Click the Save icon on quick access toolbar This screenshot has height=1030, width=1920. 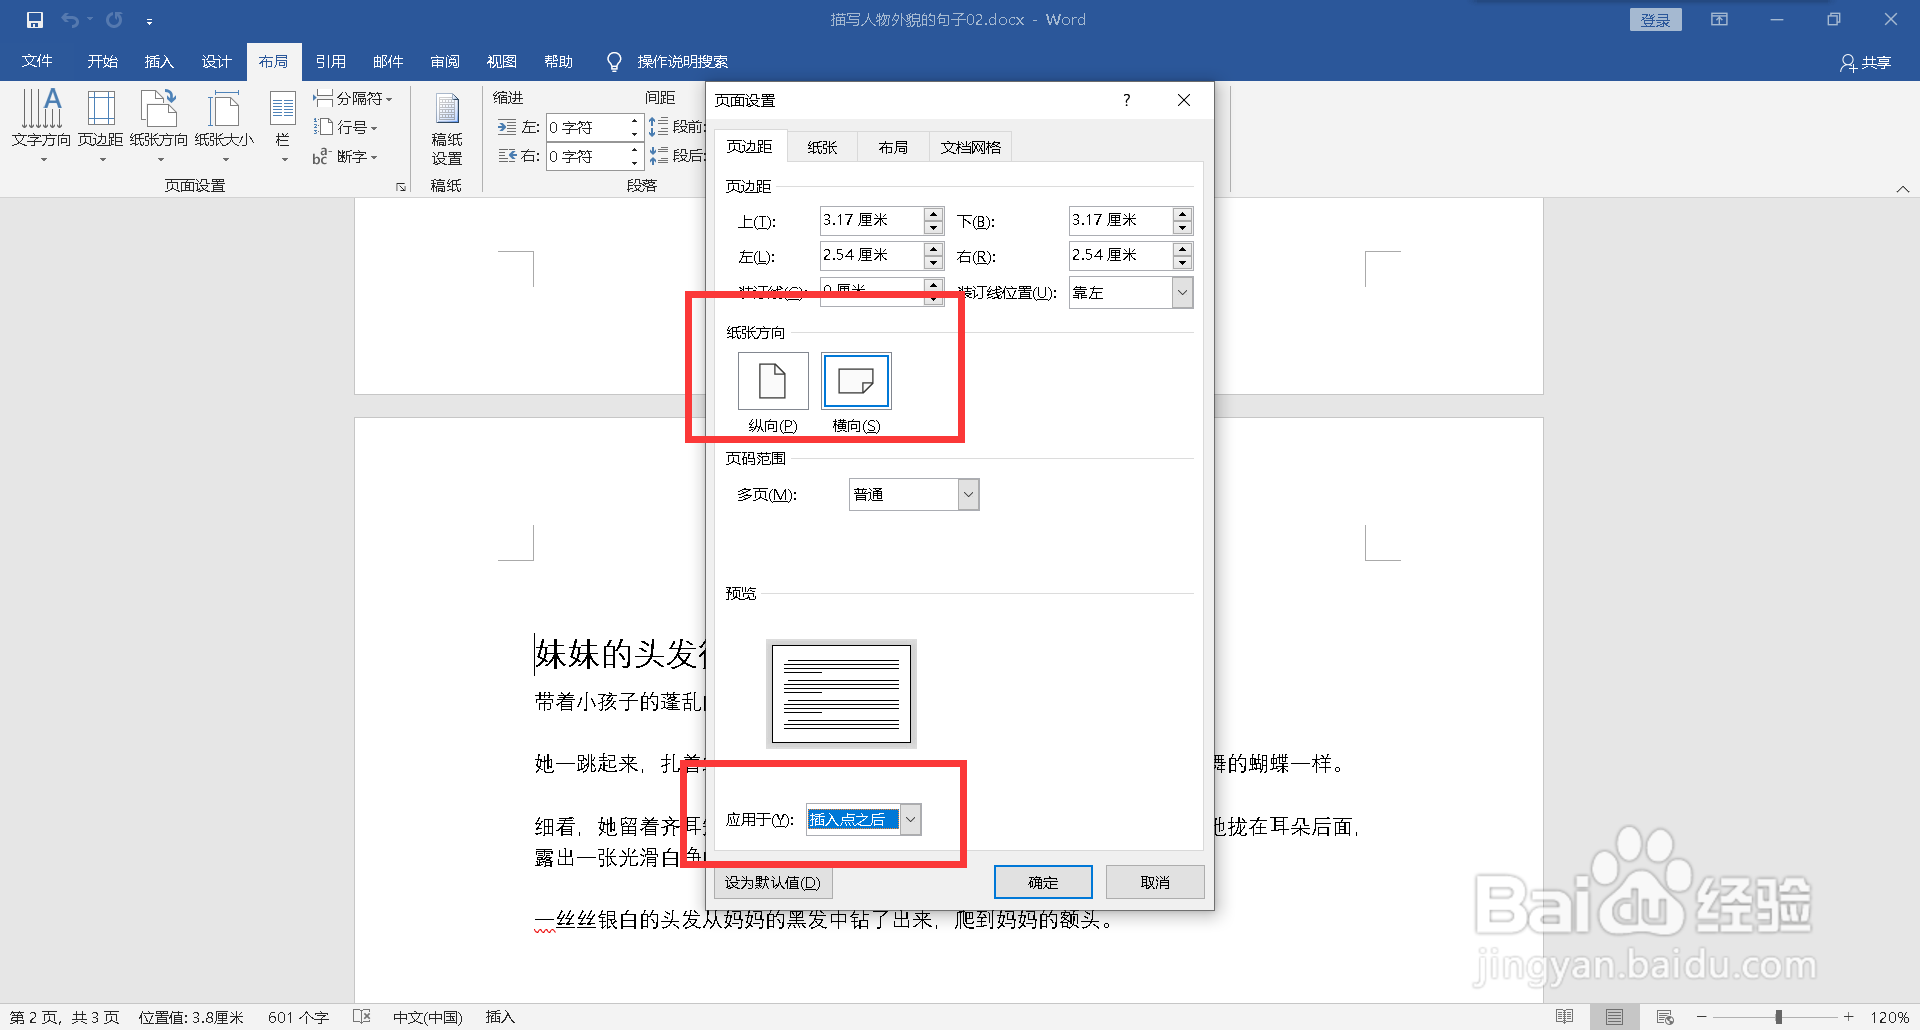coord(33,18)
